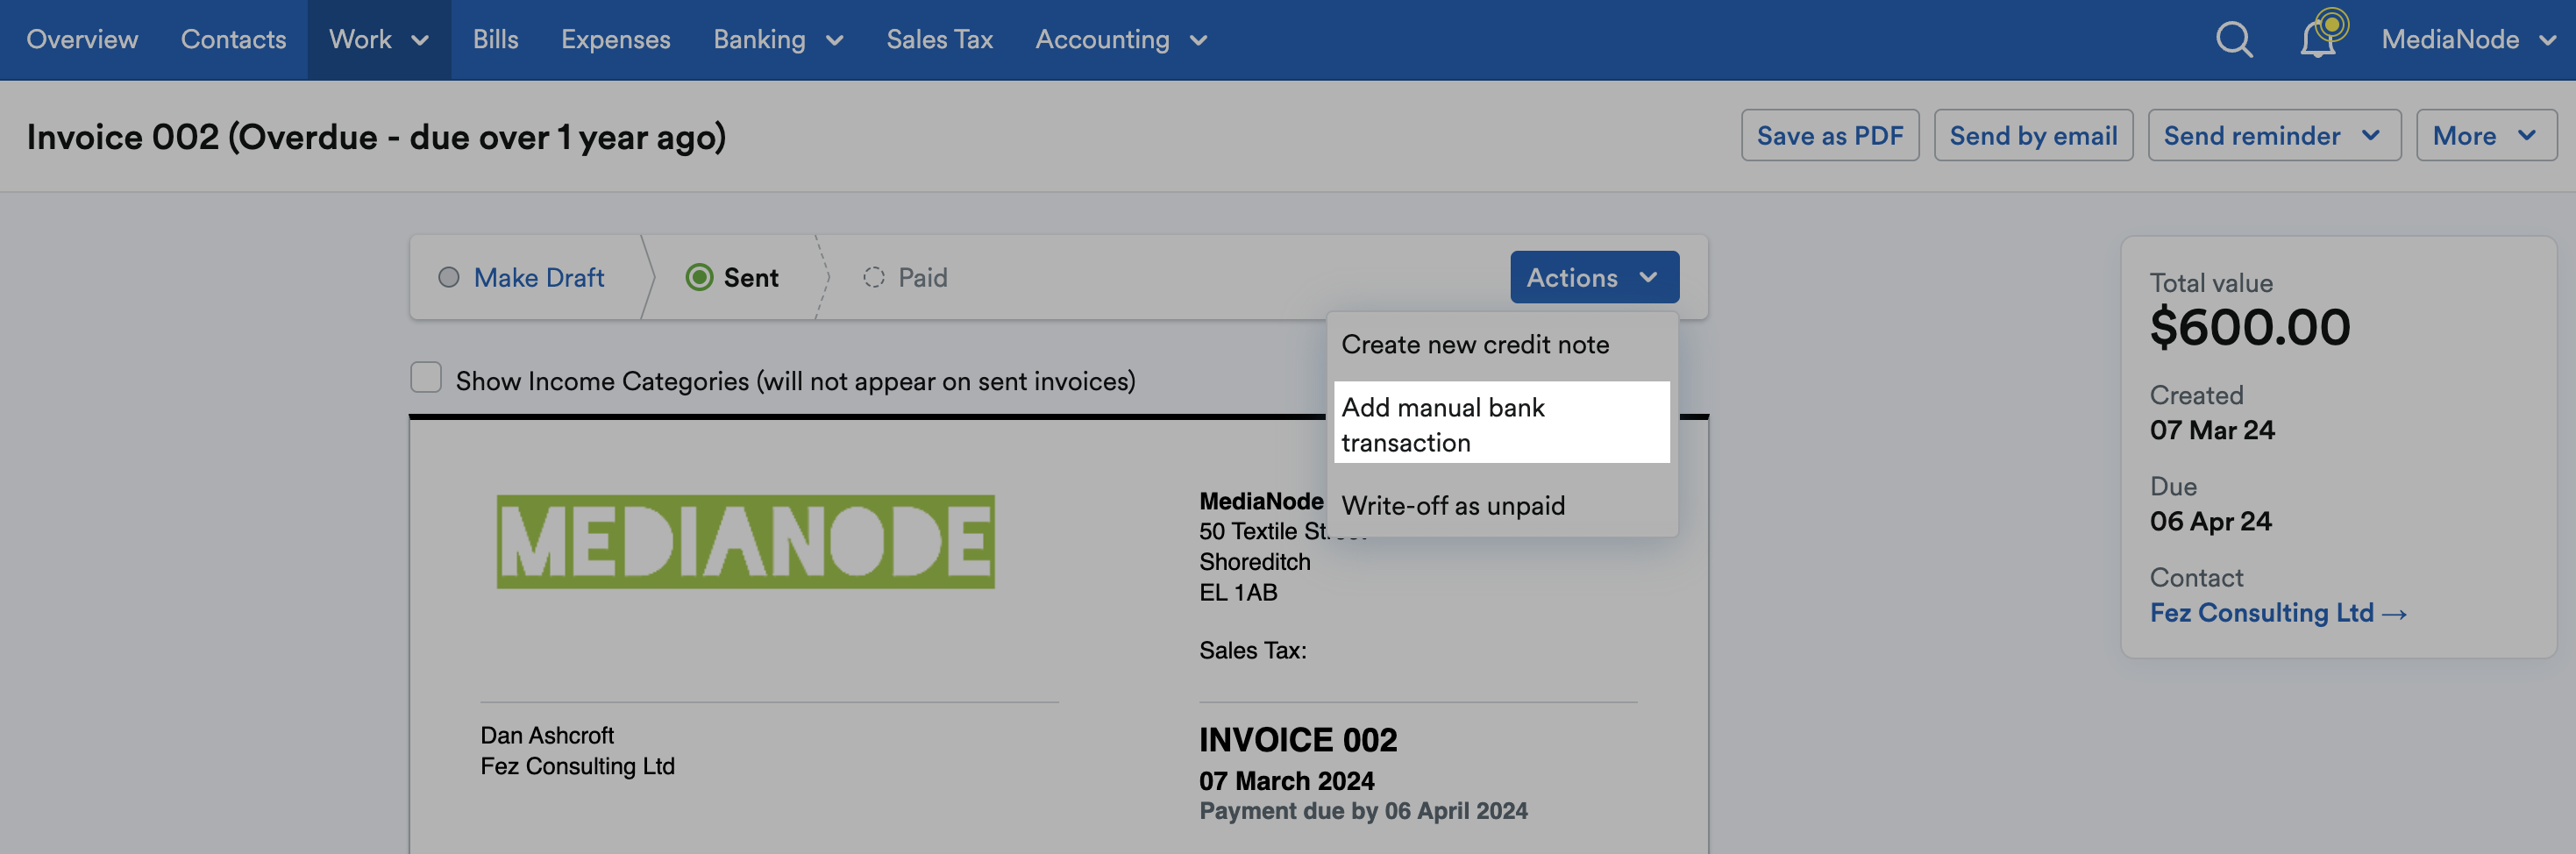Viewport: 2576px width, 854px height.
Task: Click the Created date 07 Mar 24
Action: point(2212,430)
